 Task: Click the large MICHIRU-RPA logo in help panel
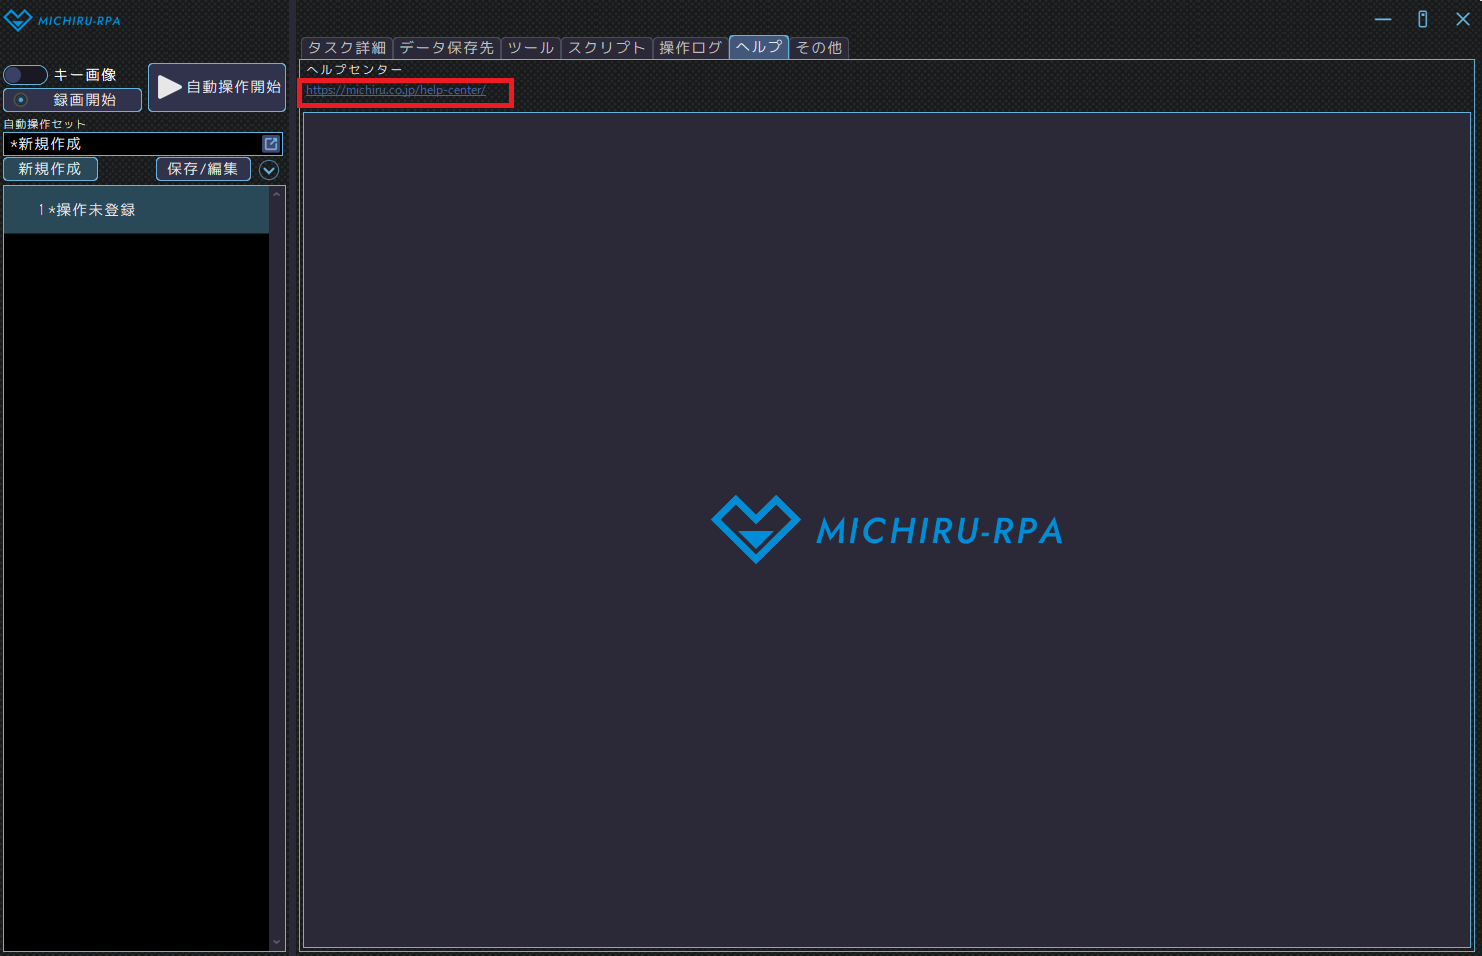tap(886, 530)
